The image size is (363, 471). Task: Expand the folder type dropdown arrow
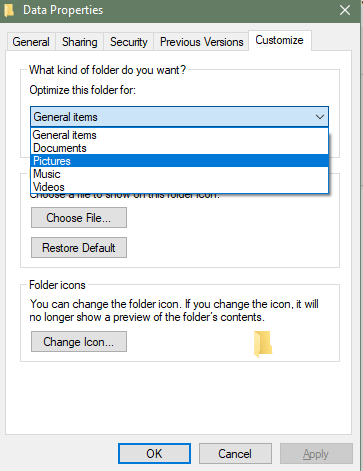(320, 117)
